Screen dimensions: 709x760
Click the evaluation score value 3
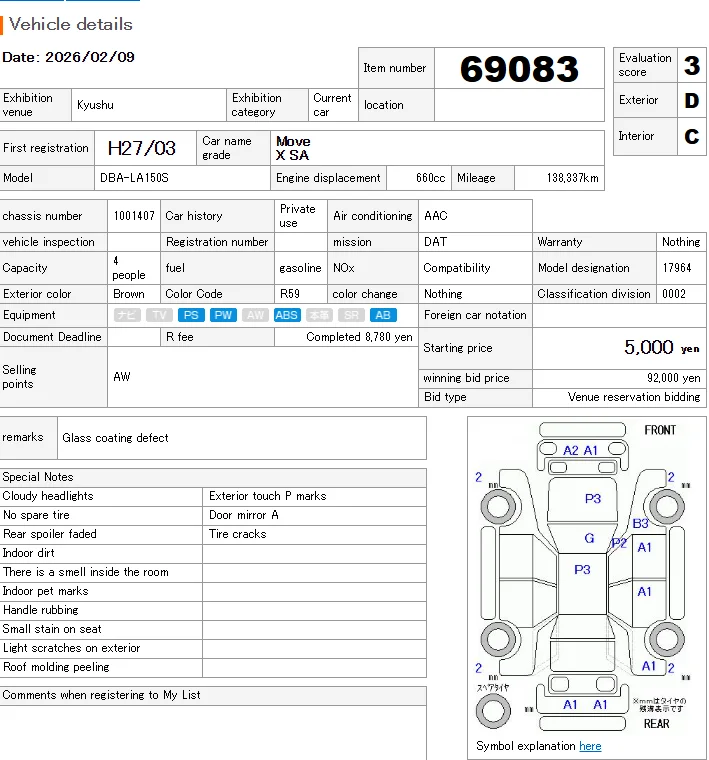[x=692, y=65]
